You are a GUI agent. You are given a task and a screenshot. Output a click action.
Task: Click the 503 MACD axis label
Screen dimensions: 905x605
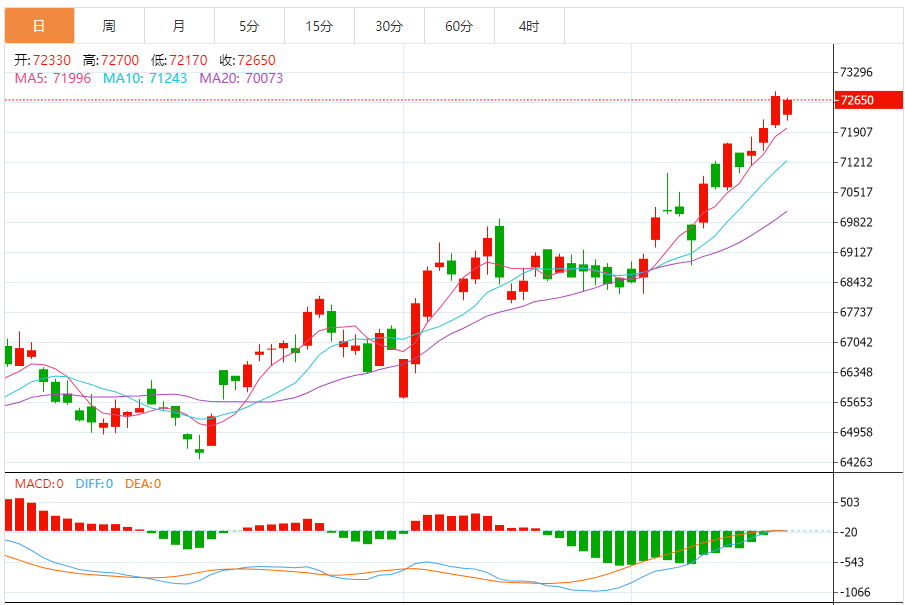pyautogui.click(x=850, y=502)
